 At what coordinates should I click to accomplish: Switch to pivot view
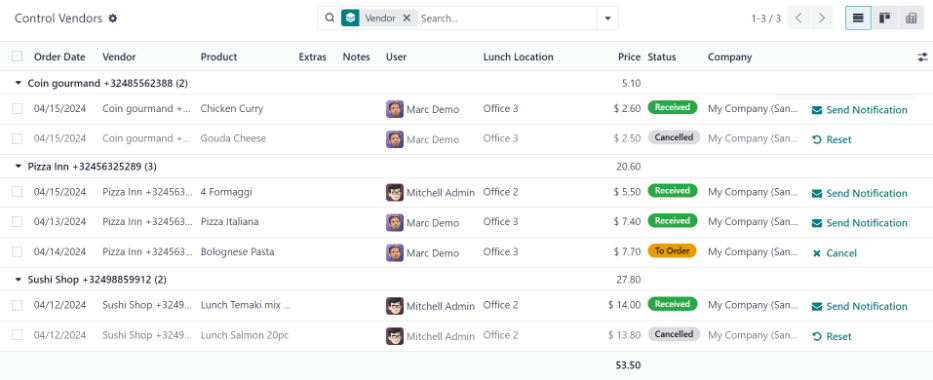click(911, 18)
